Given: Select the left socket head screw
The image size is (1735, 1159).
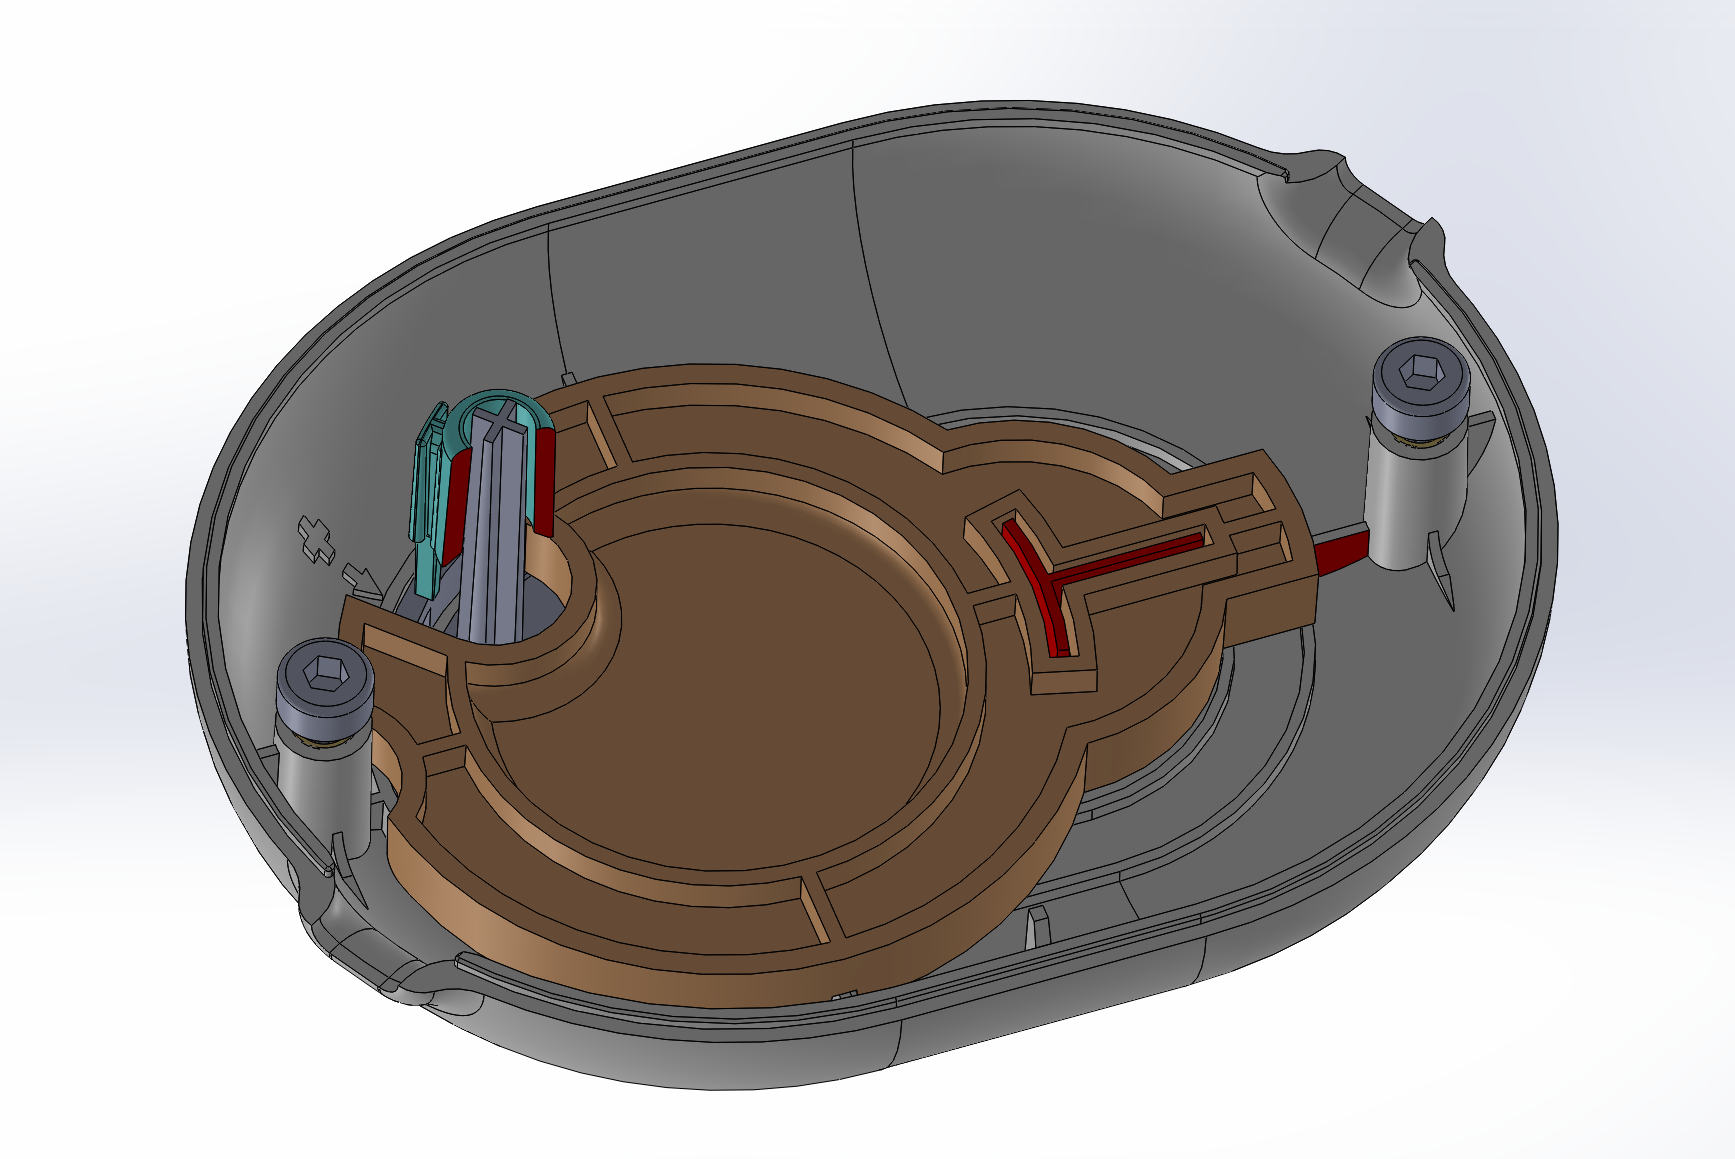Looking at the screenshot, I should pos(325,690).
